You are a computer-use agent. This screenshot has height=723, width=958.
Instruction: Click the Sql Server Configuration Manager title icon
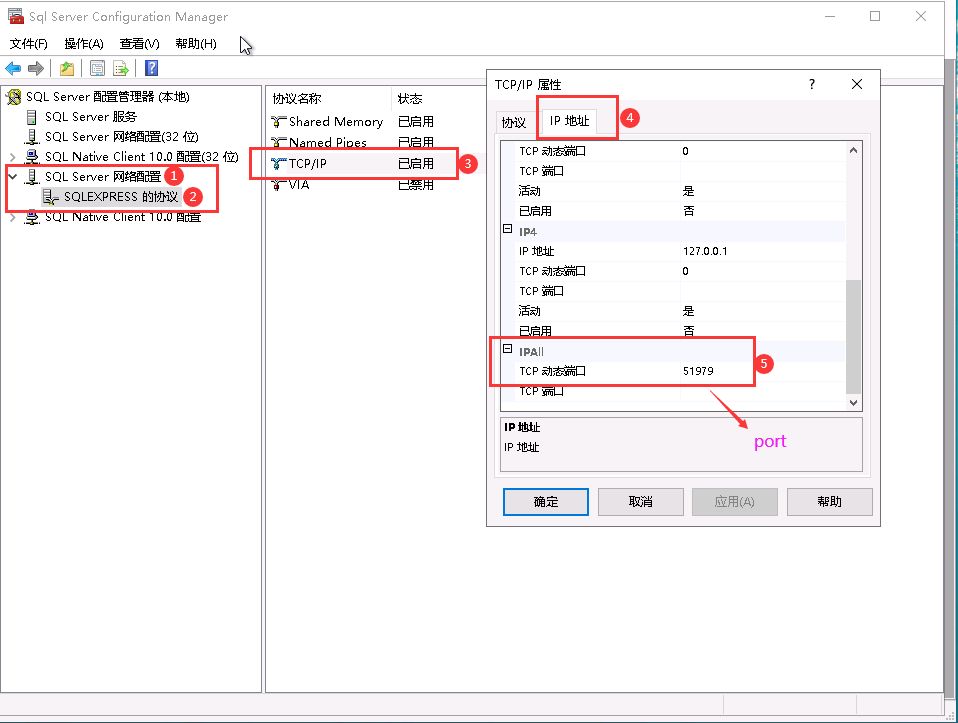[x=15, y=16]
